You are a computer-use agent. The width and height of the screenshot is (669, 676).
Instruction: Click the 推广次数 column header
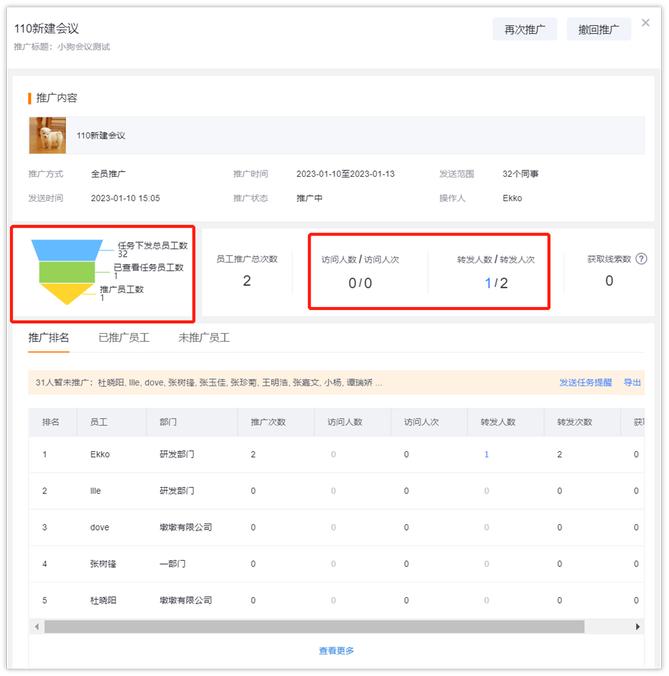[266, 422]
